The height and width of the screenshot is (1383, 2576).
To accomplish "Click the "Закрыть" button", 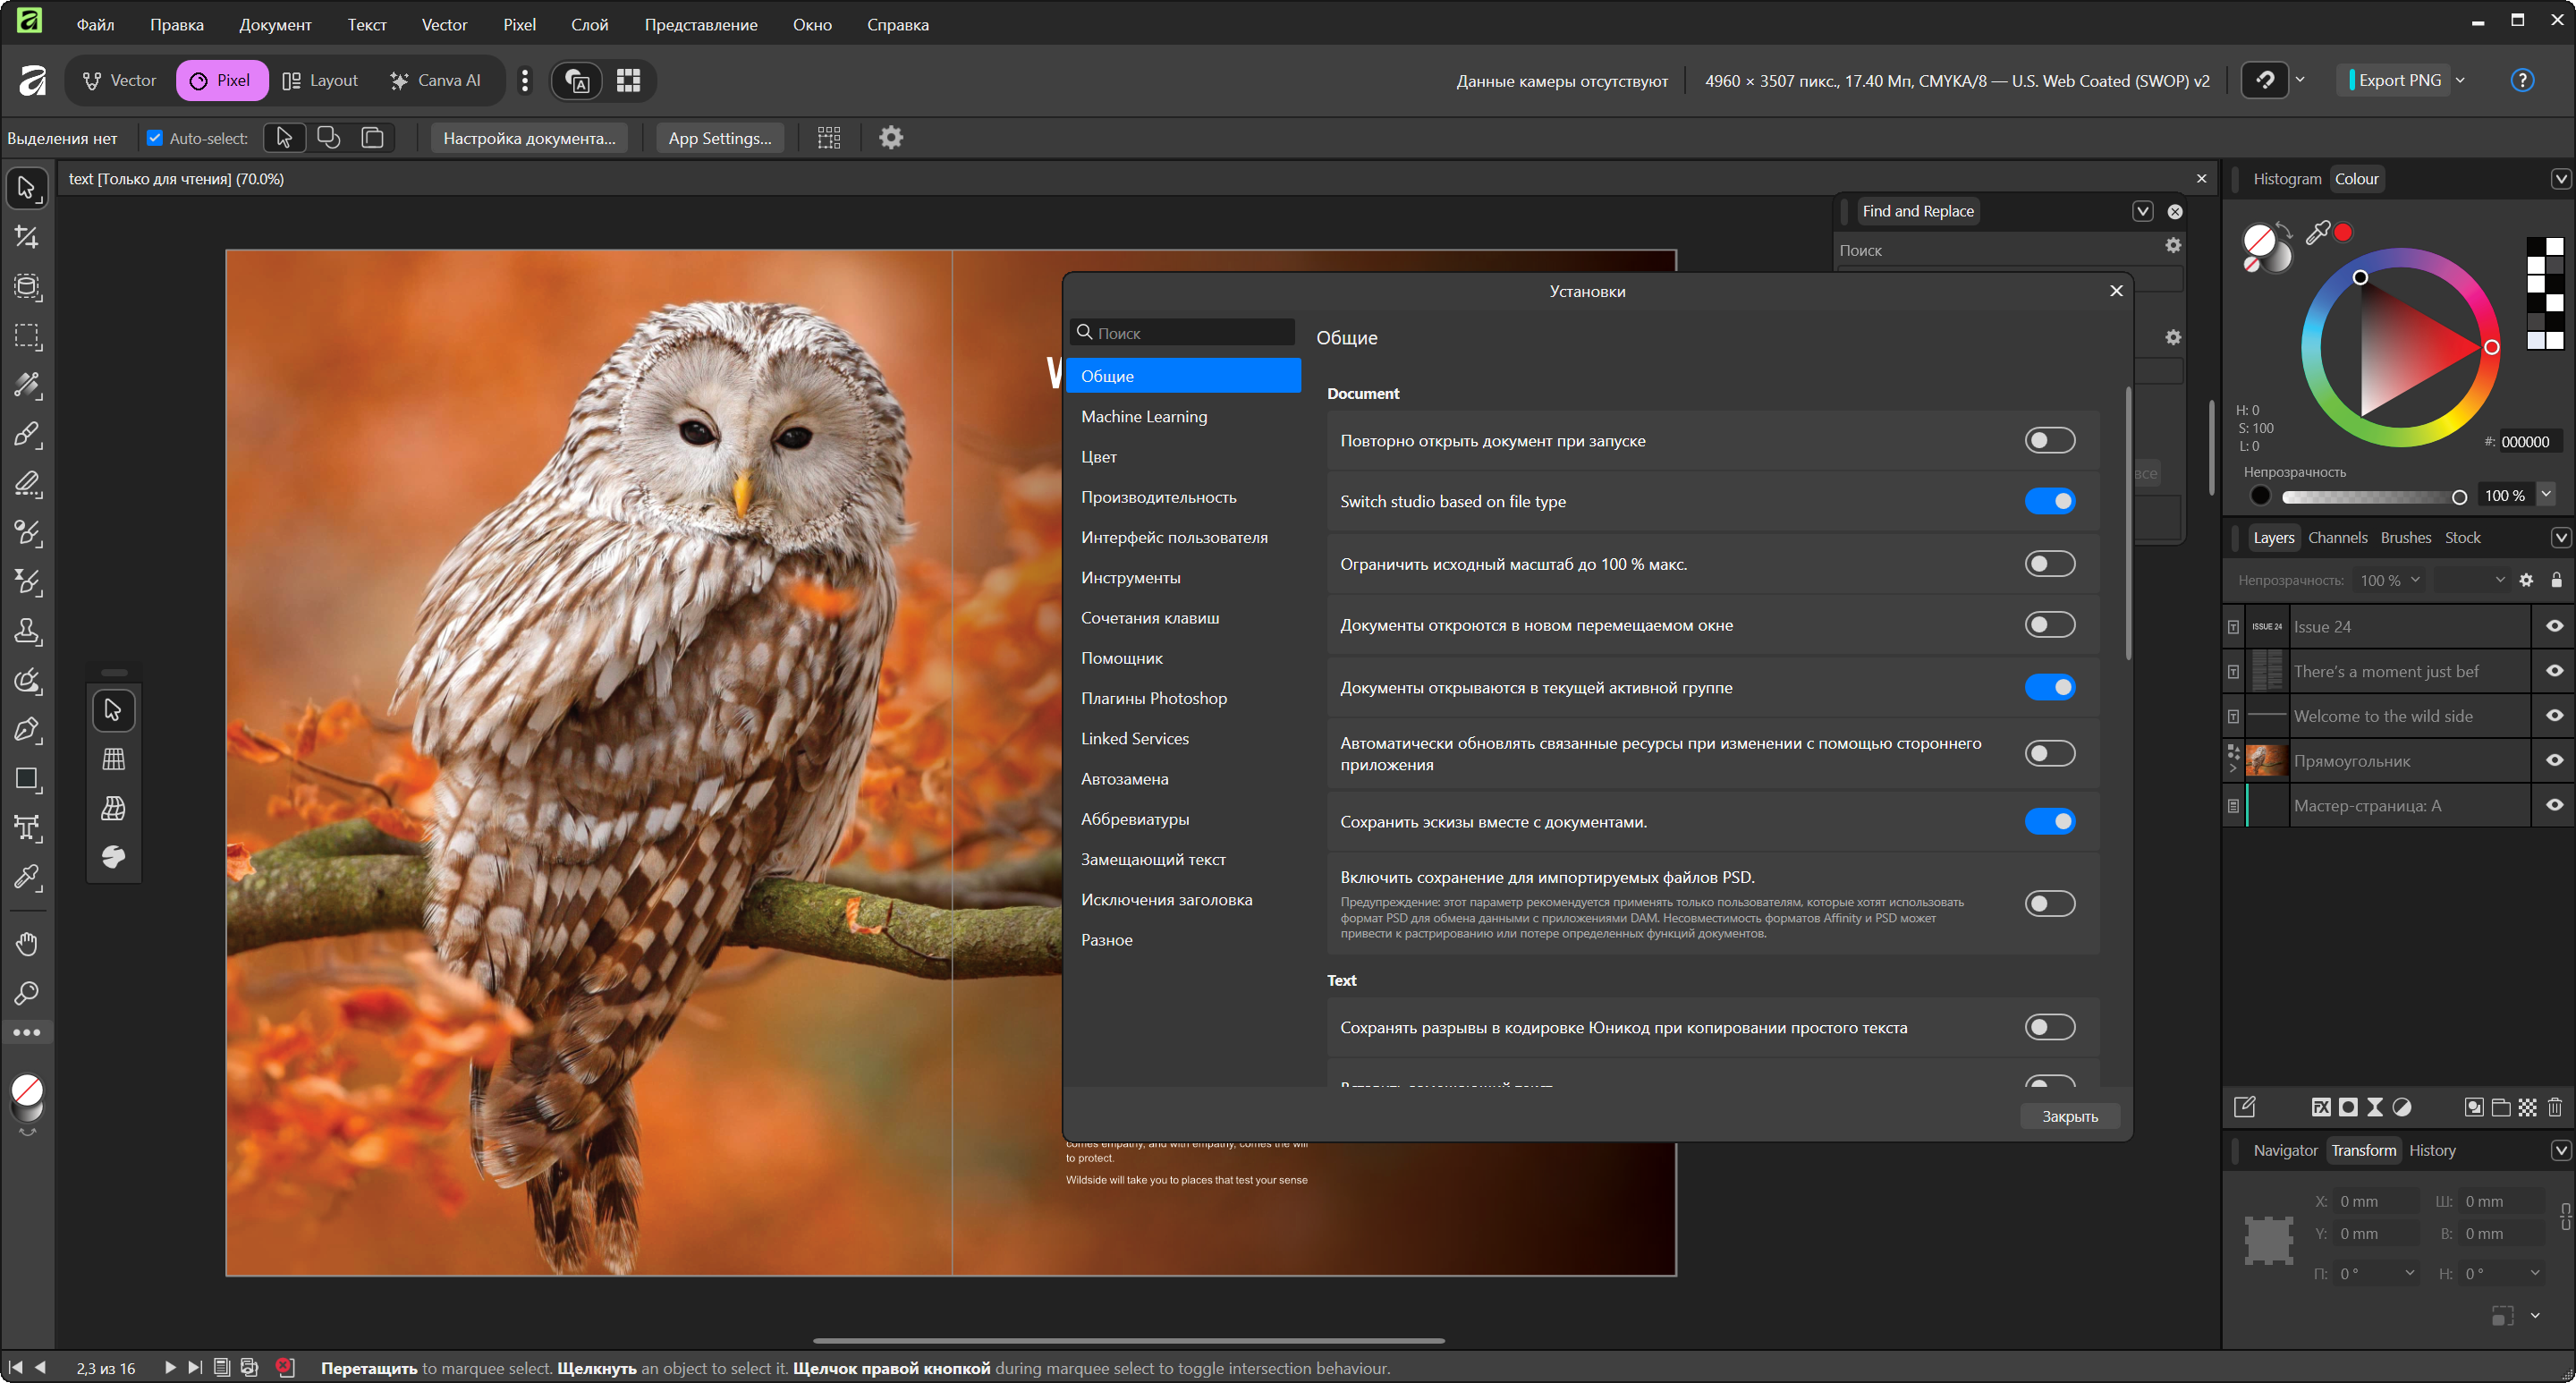I will click(x=2069, y=1116).
